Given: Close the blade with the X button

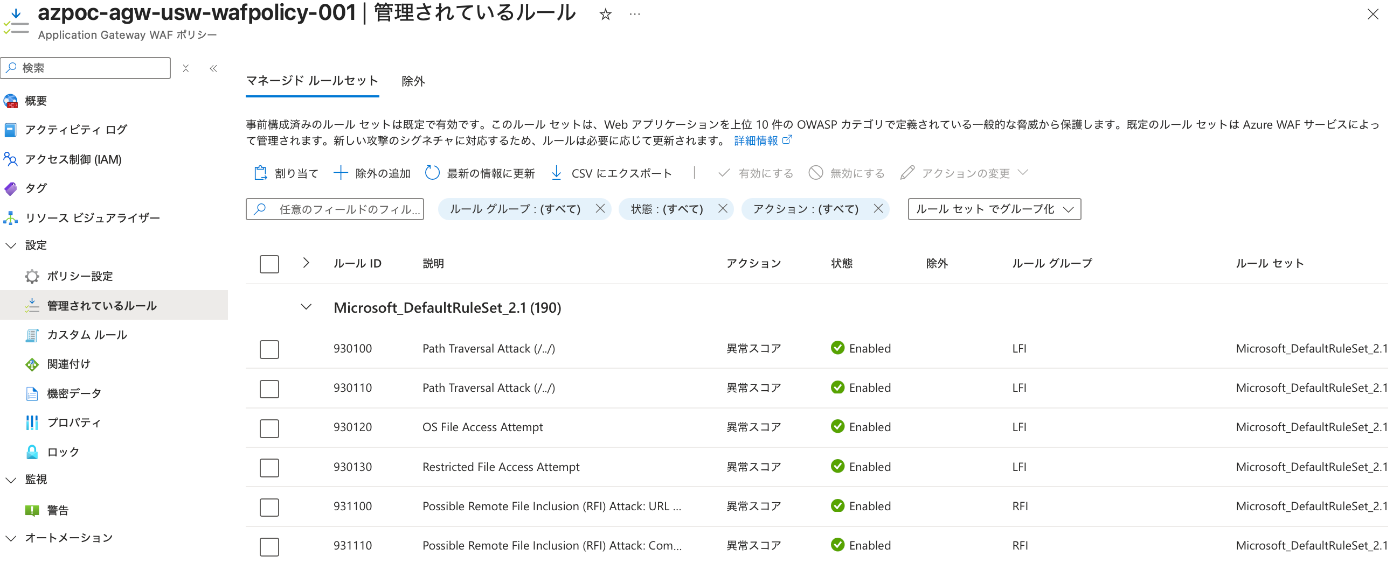Looking at the screenshot, I should (x=1371, y=14).
